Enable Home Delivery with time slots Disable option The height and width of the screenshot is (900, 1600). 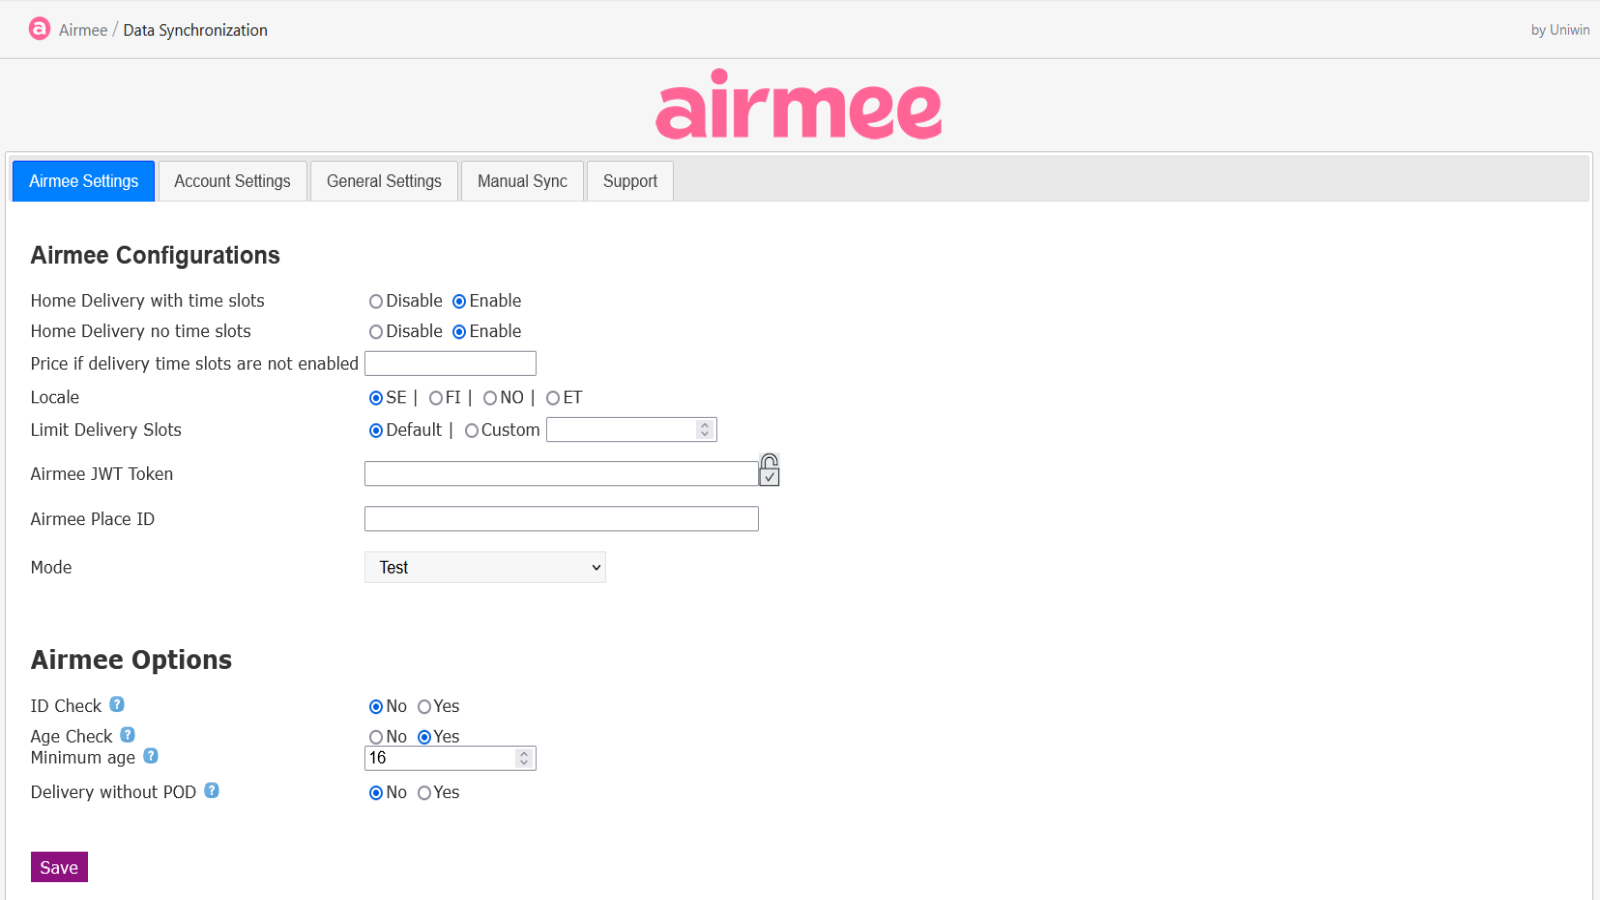[x=376, y=301]
